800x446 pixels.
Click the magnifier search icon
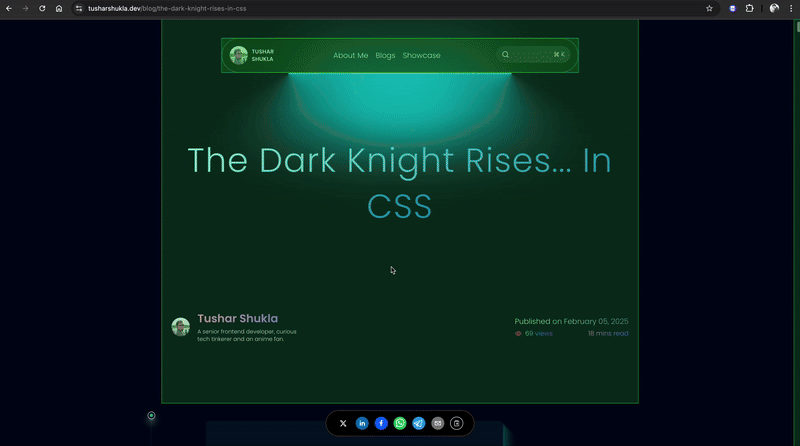pos(505,55)
